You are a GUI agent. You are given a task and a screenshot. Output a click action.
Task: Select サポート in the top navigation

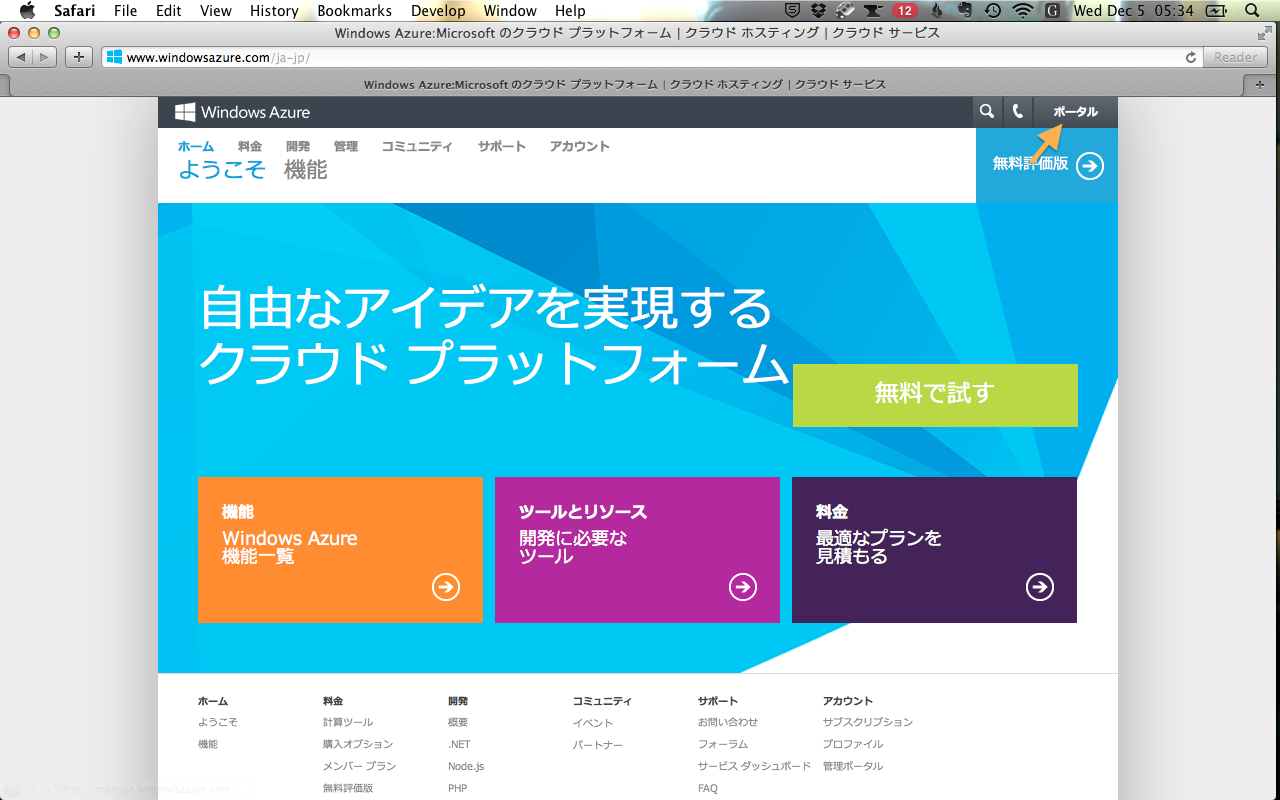coord(501,146)
